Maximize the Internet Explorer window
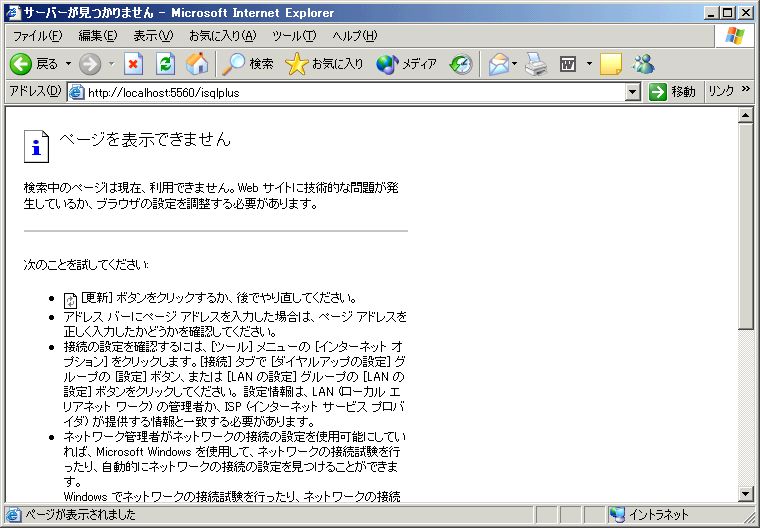This screenshot has width=760, height=528. (x=727, y=13)
